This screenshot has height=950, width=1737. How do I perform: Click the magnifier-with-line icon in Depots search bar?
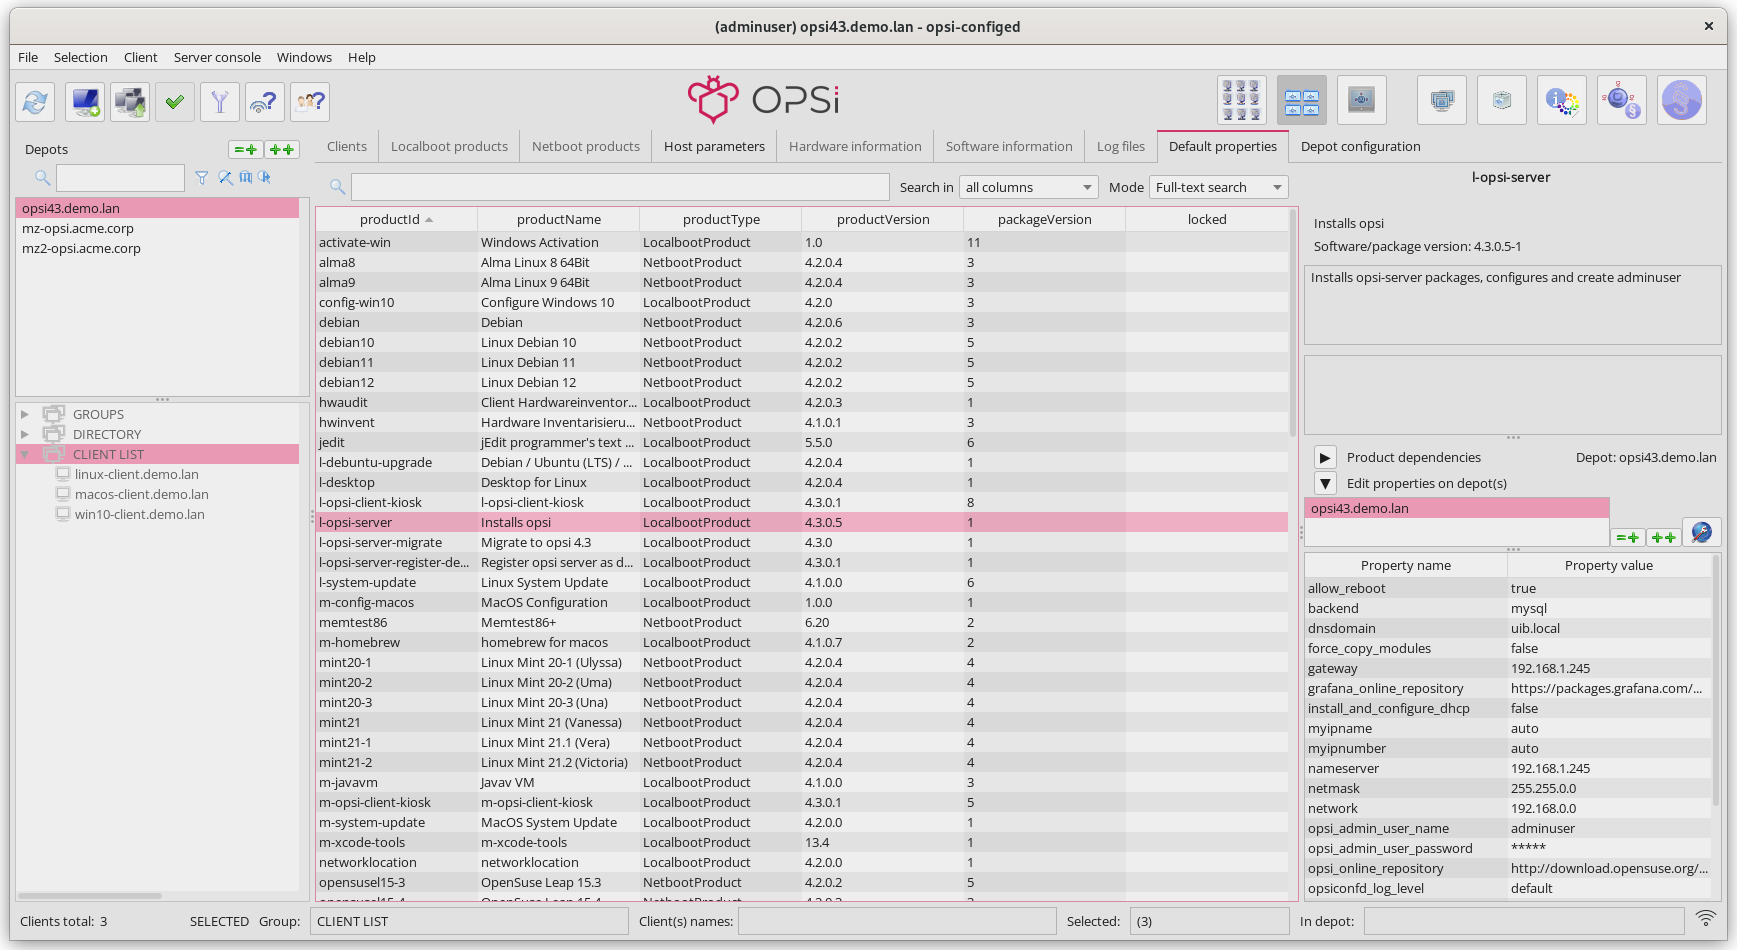pos(226,178)
